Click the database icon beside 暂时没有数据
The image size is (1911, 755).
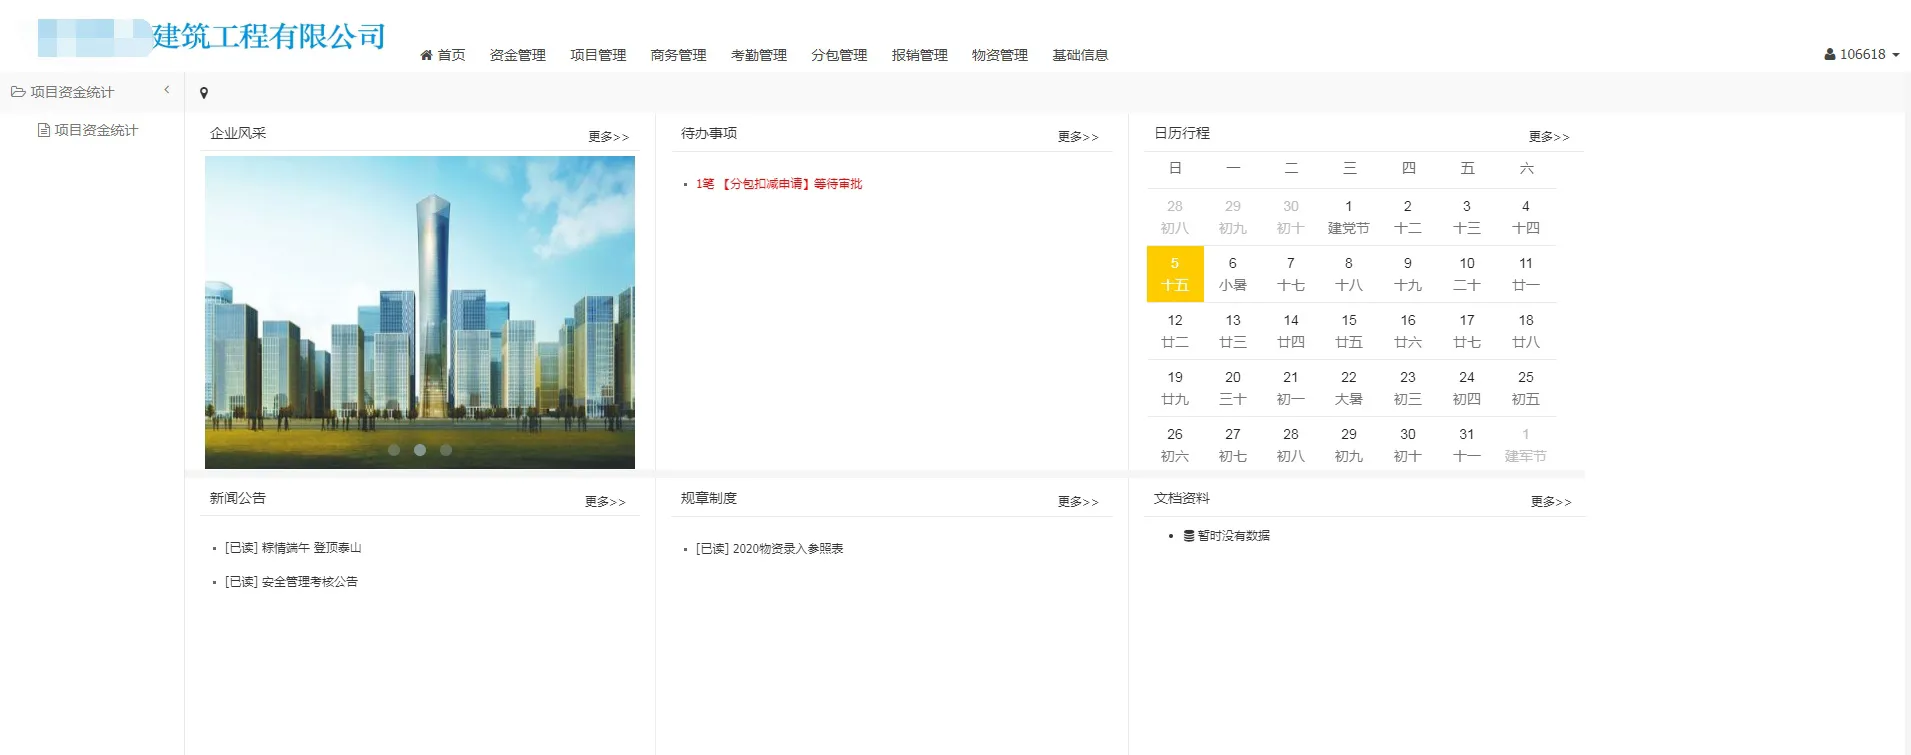click(1189, 536)
